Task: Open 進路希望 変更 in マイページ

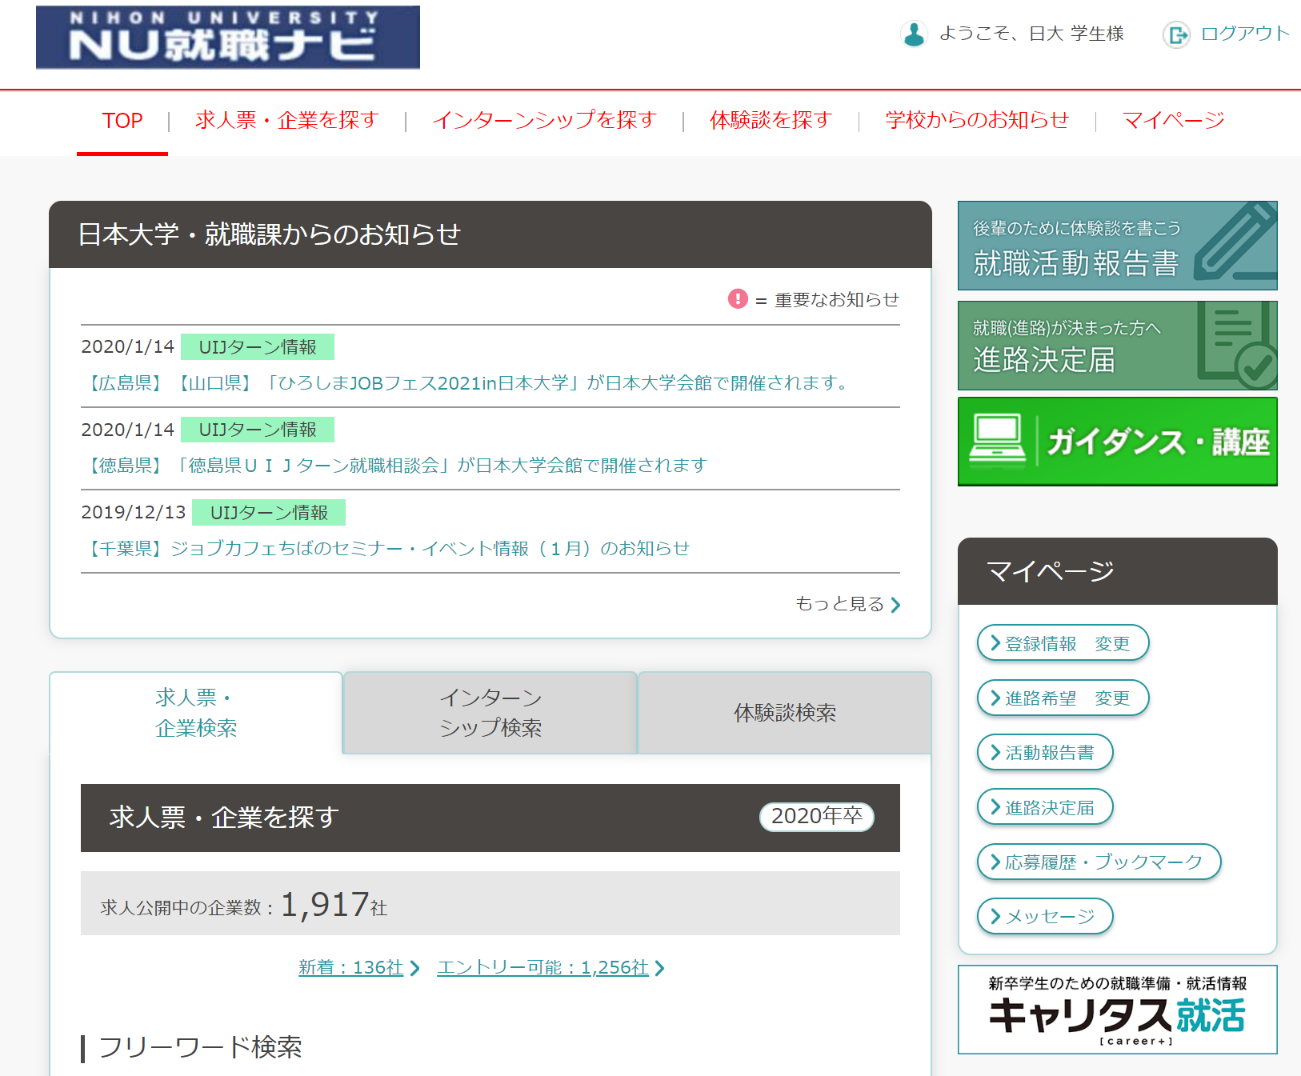Action: pos(1063,698)
